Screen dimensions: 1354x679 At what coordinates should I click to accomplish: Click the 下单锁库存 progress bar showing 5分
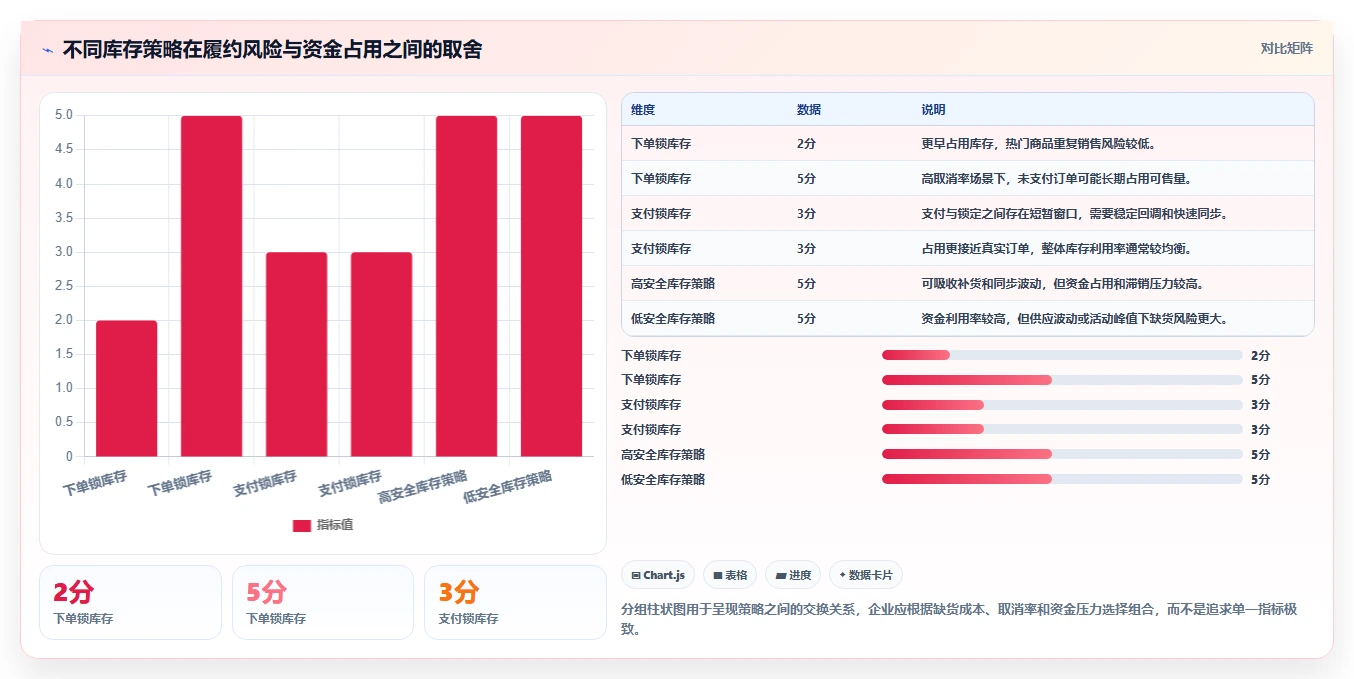point(1062,380)
